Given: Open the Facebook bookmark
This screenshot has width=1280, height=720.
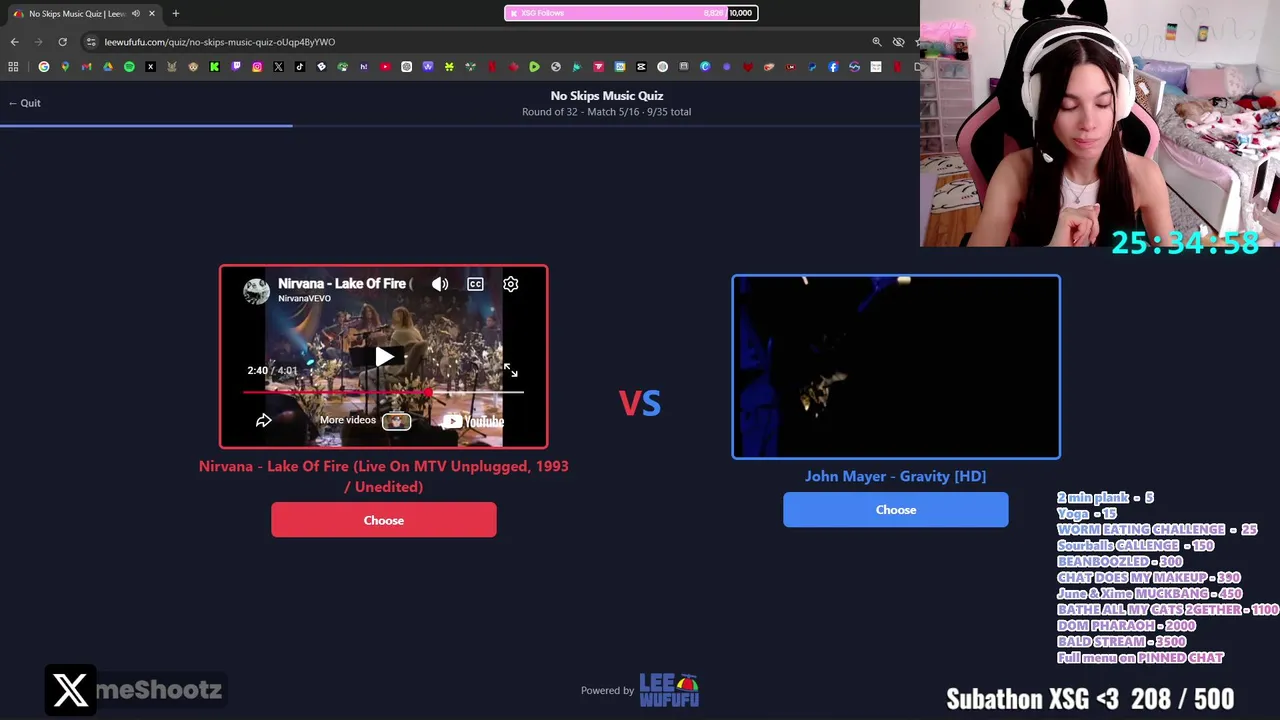Looking at the screenshot, I should click(833, 67).
